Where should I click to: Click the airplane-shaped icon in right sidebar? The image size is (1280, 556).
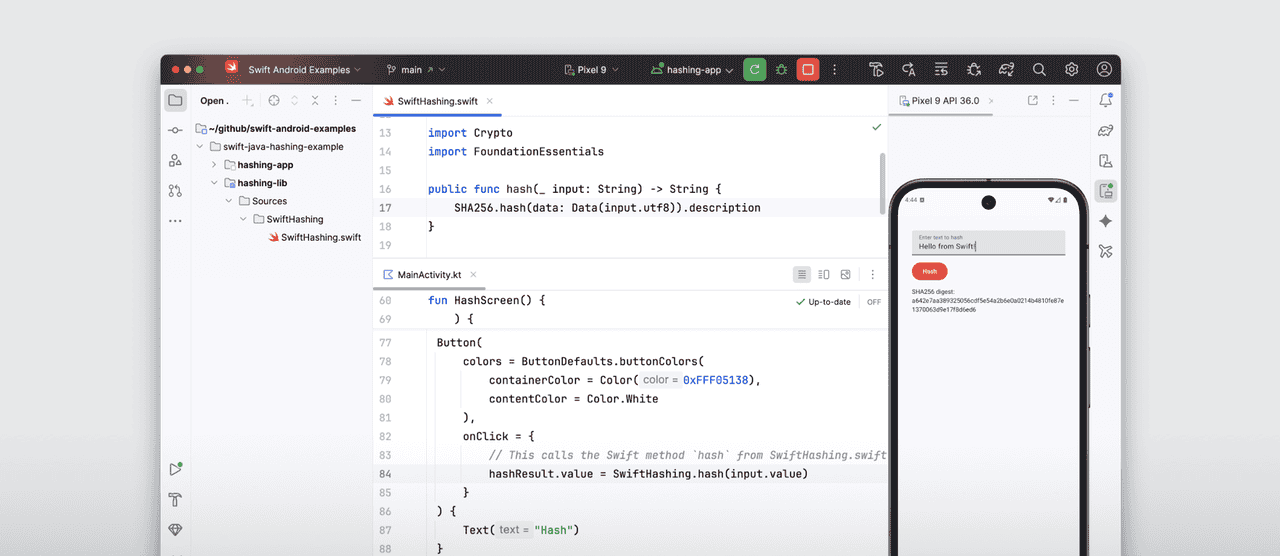[x=1105, y=251]
